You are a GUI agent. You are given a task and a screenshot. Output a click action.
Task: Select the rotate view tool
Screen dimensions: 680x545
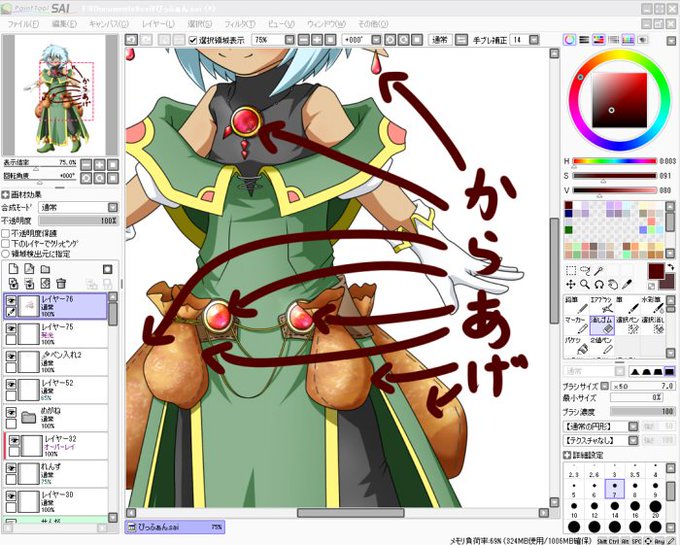pos(599,284)
